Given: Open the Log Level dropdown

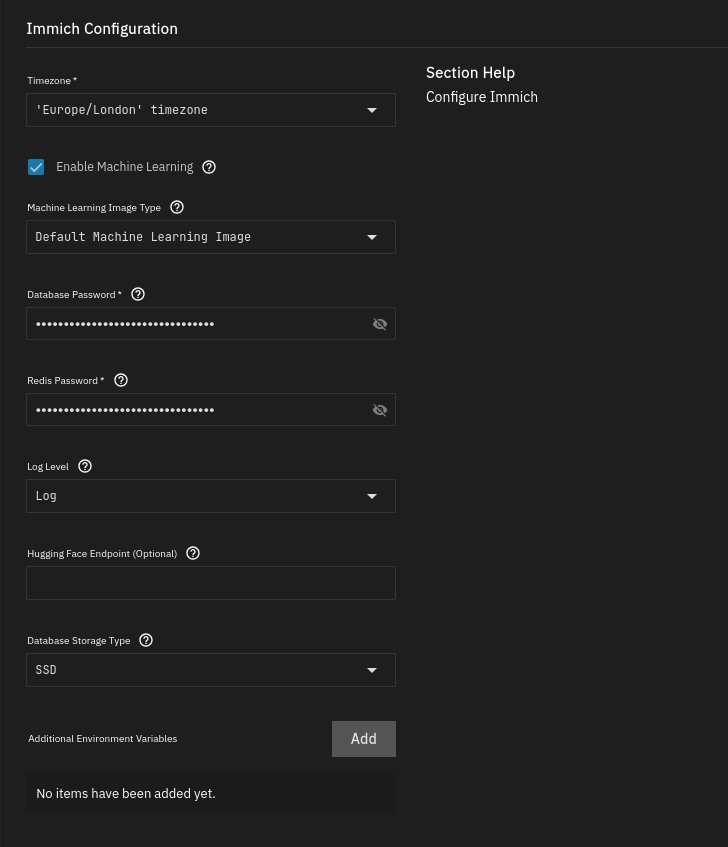Looking at the screenshot, I should (211, 496).
